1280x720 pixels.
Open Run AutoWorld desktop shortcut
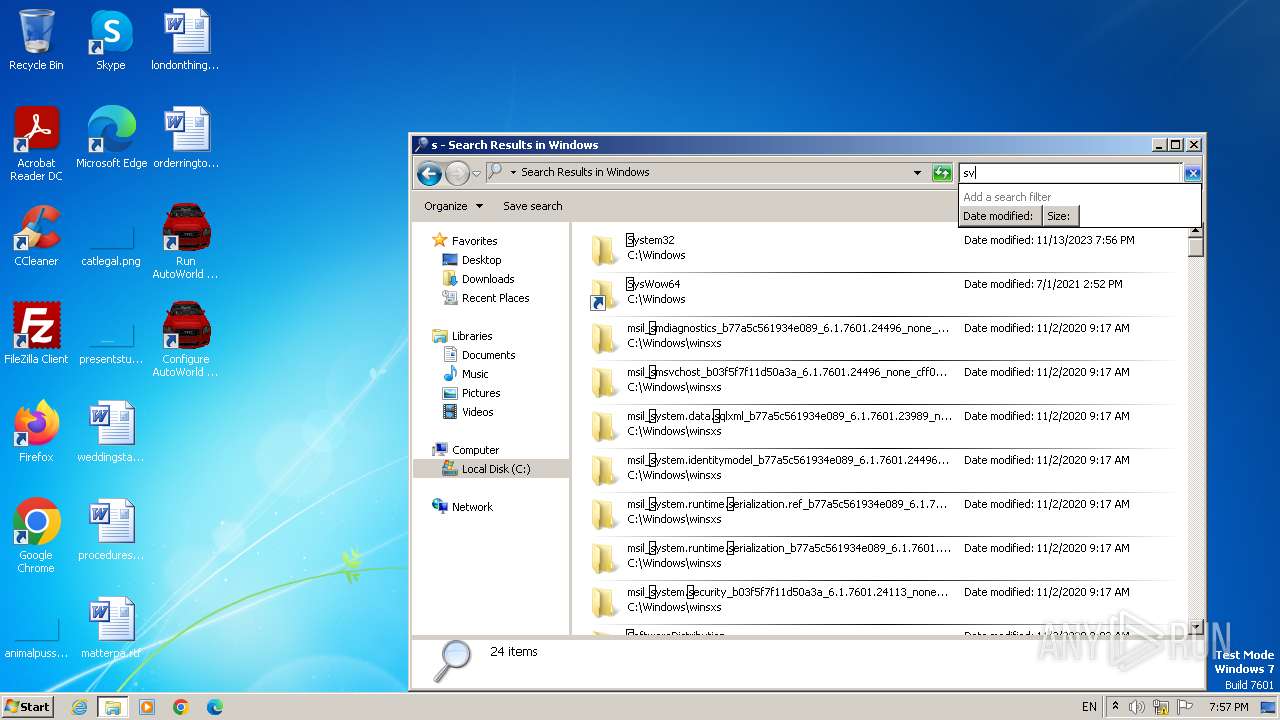[185, 241]
